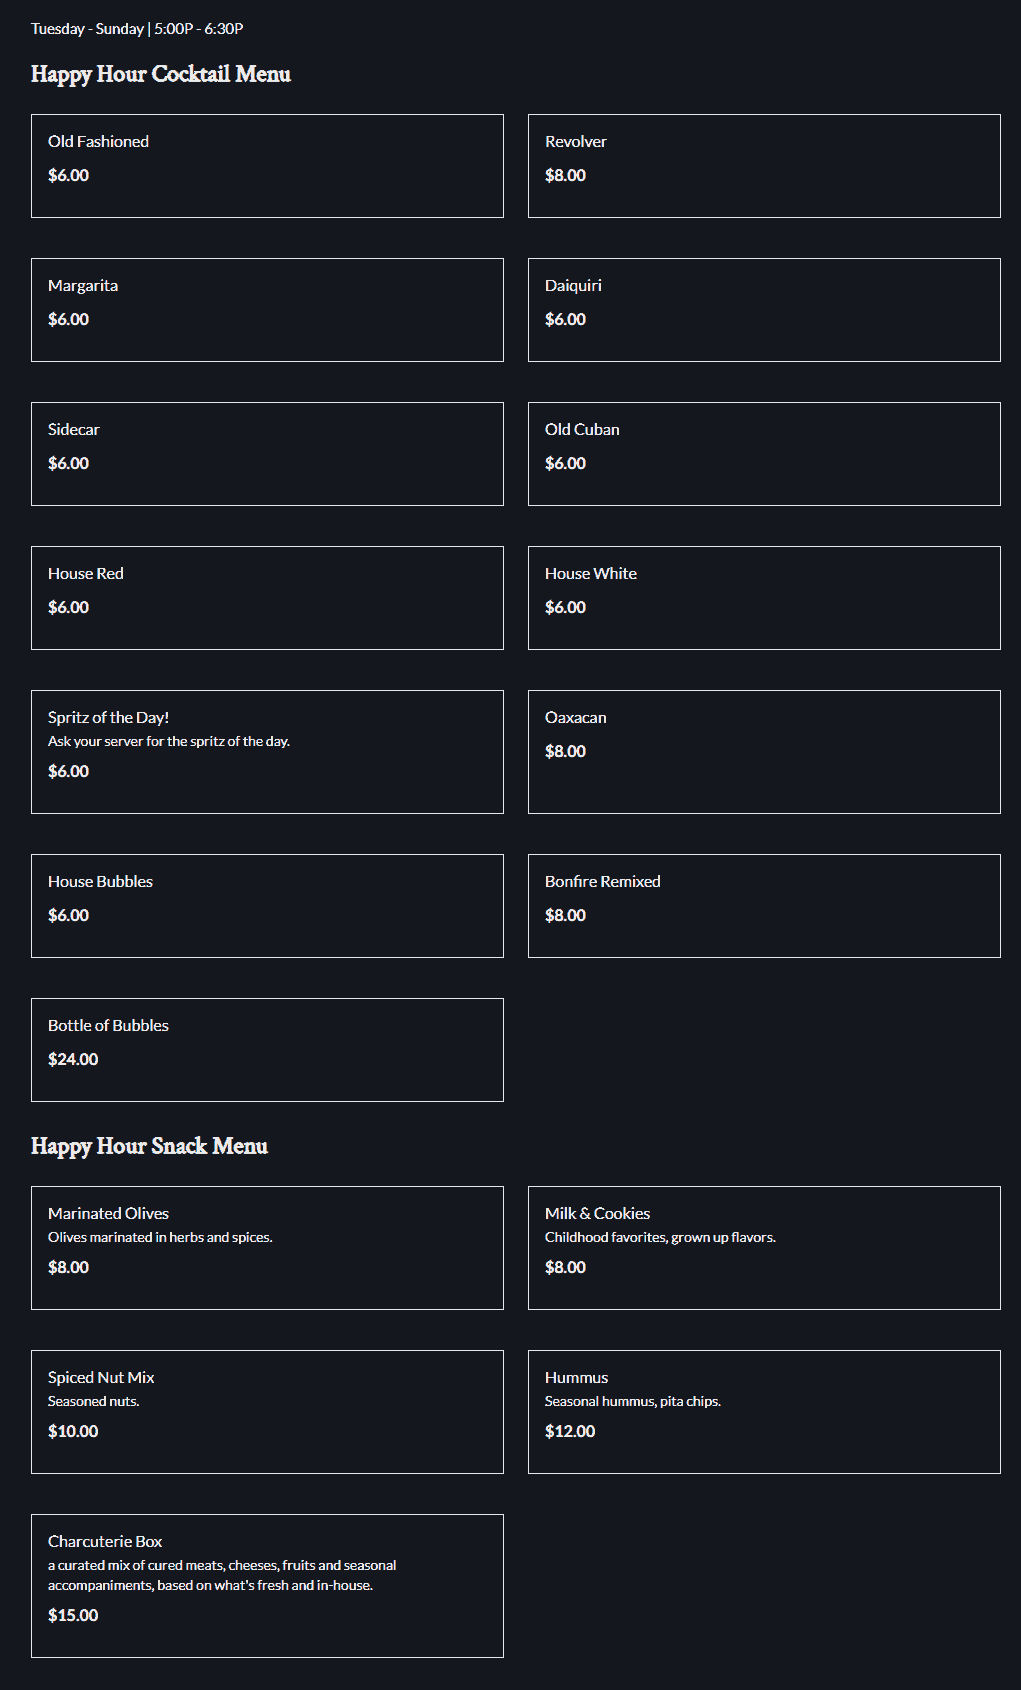Screen dimensions: 1021x1690
Task: Open the Revolver cocktail item
Action: [764, 166]
